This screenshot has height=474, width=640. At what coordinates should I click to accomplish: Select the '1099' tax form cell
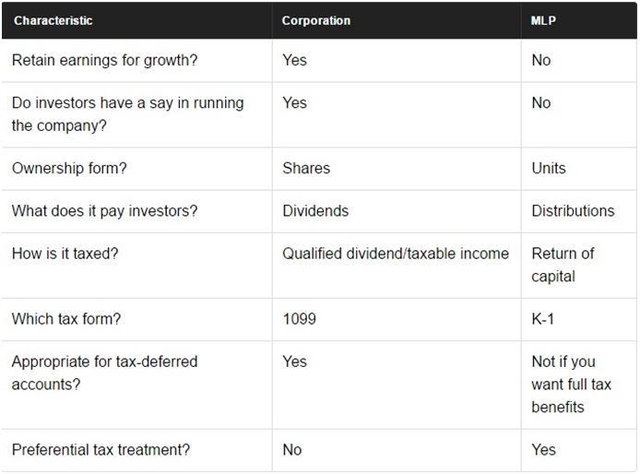pyautogui.click(x=299, y=319)
